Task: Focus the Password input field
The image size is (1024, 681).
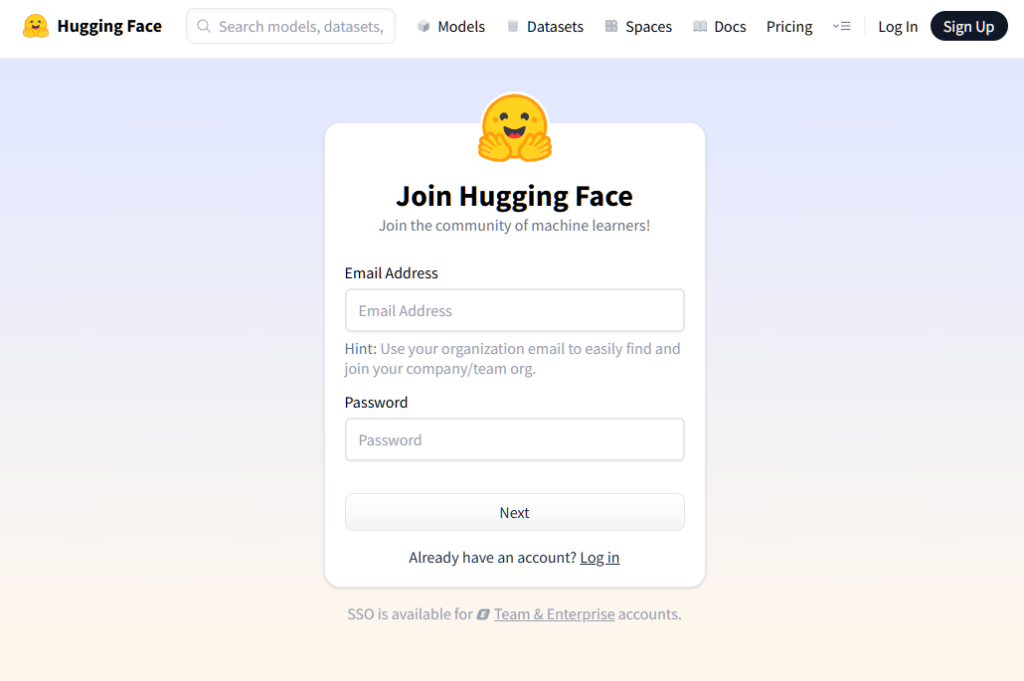Action: click(x=515, y=439)
